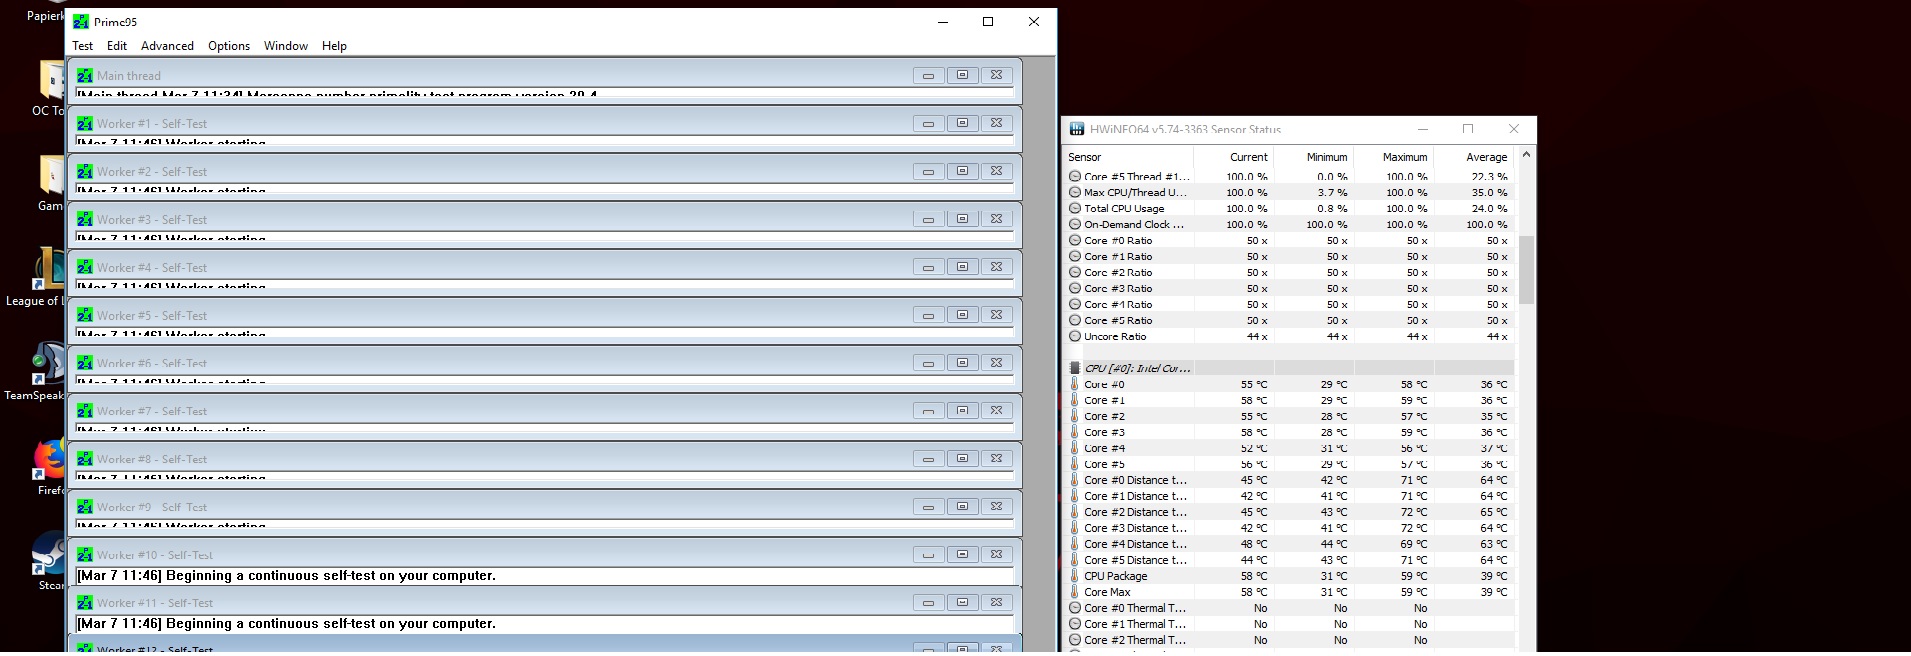Close the Worker #2 child window
The height and width of the screenshot is (656, 1911).
click(x=996, y=171)
